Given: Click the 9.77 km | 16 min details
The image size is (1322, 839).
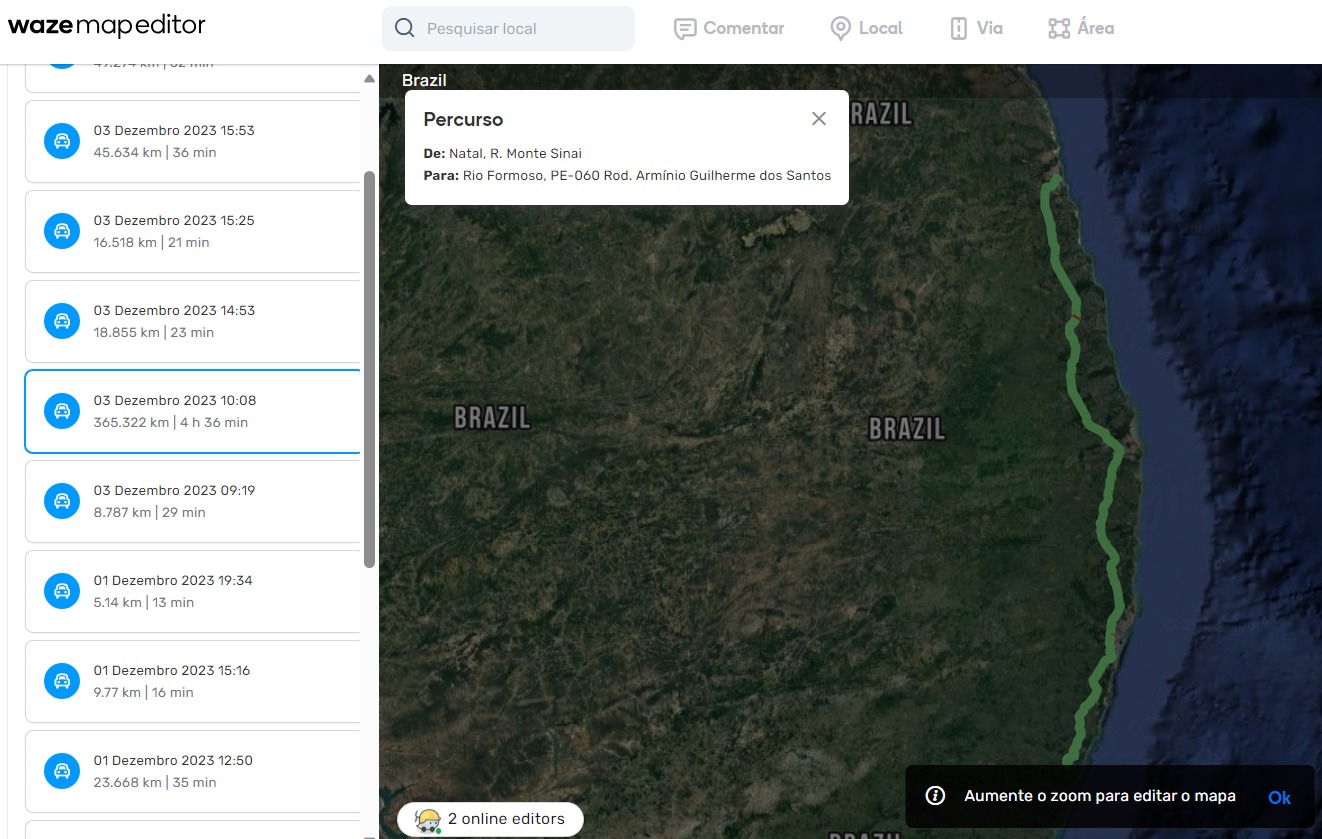Looking at the screenshot, I should click(144, 693).
